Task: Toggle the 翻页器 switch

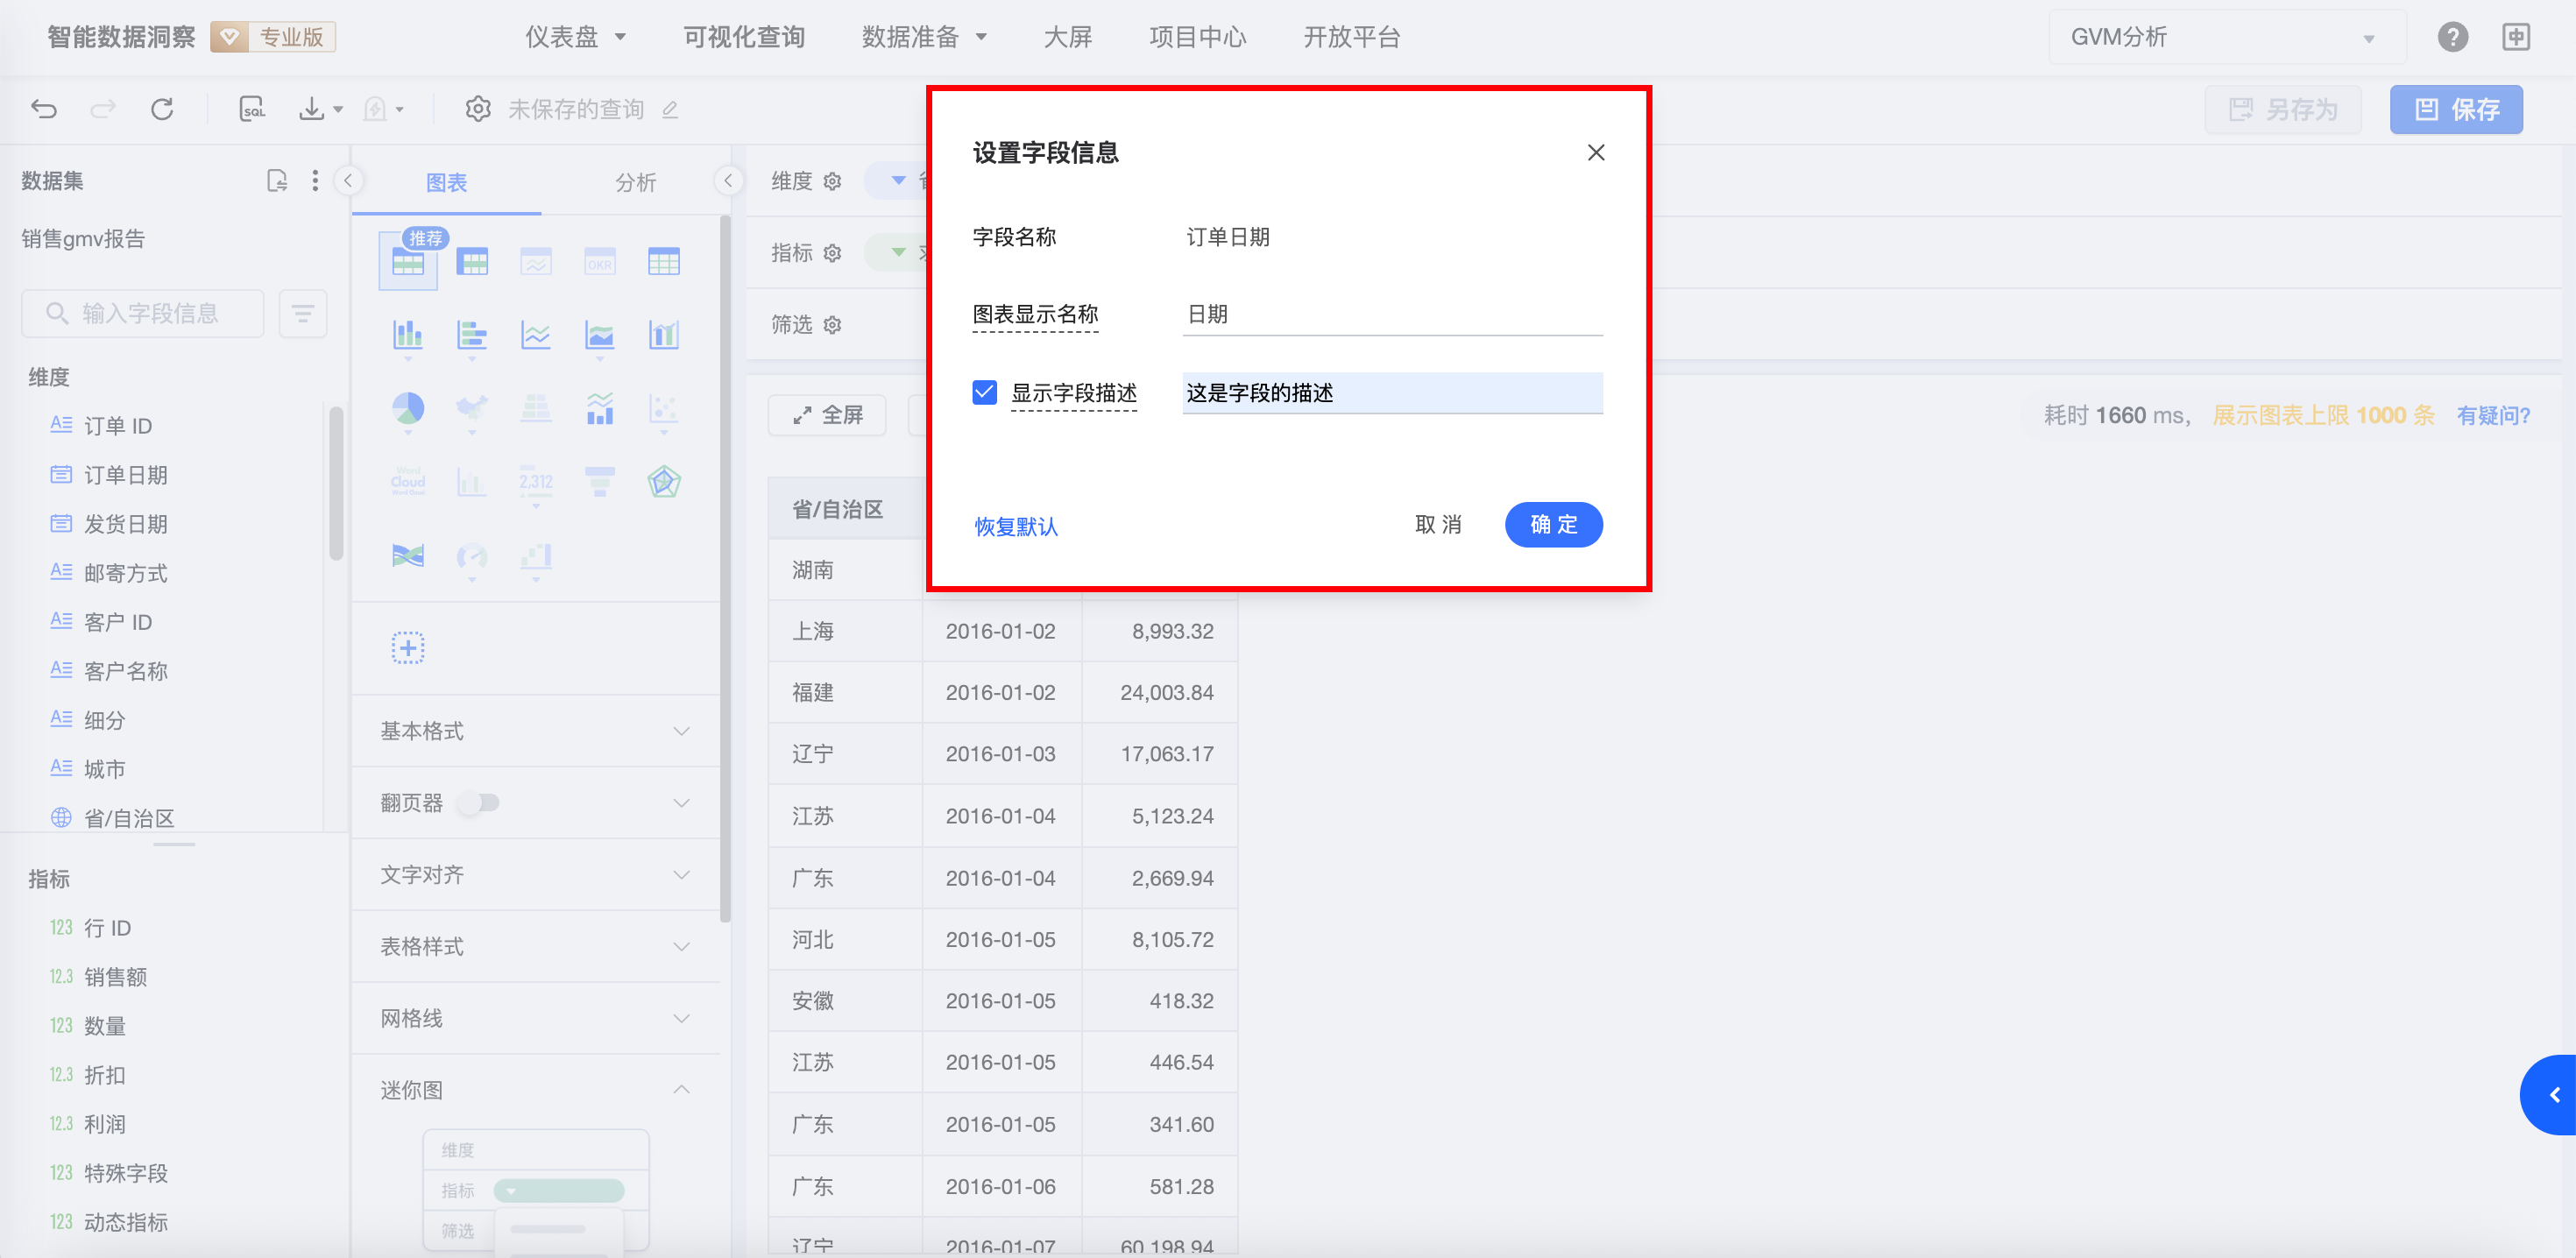Action: (x=479, y=803)
